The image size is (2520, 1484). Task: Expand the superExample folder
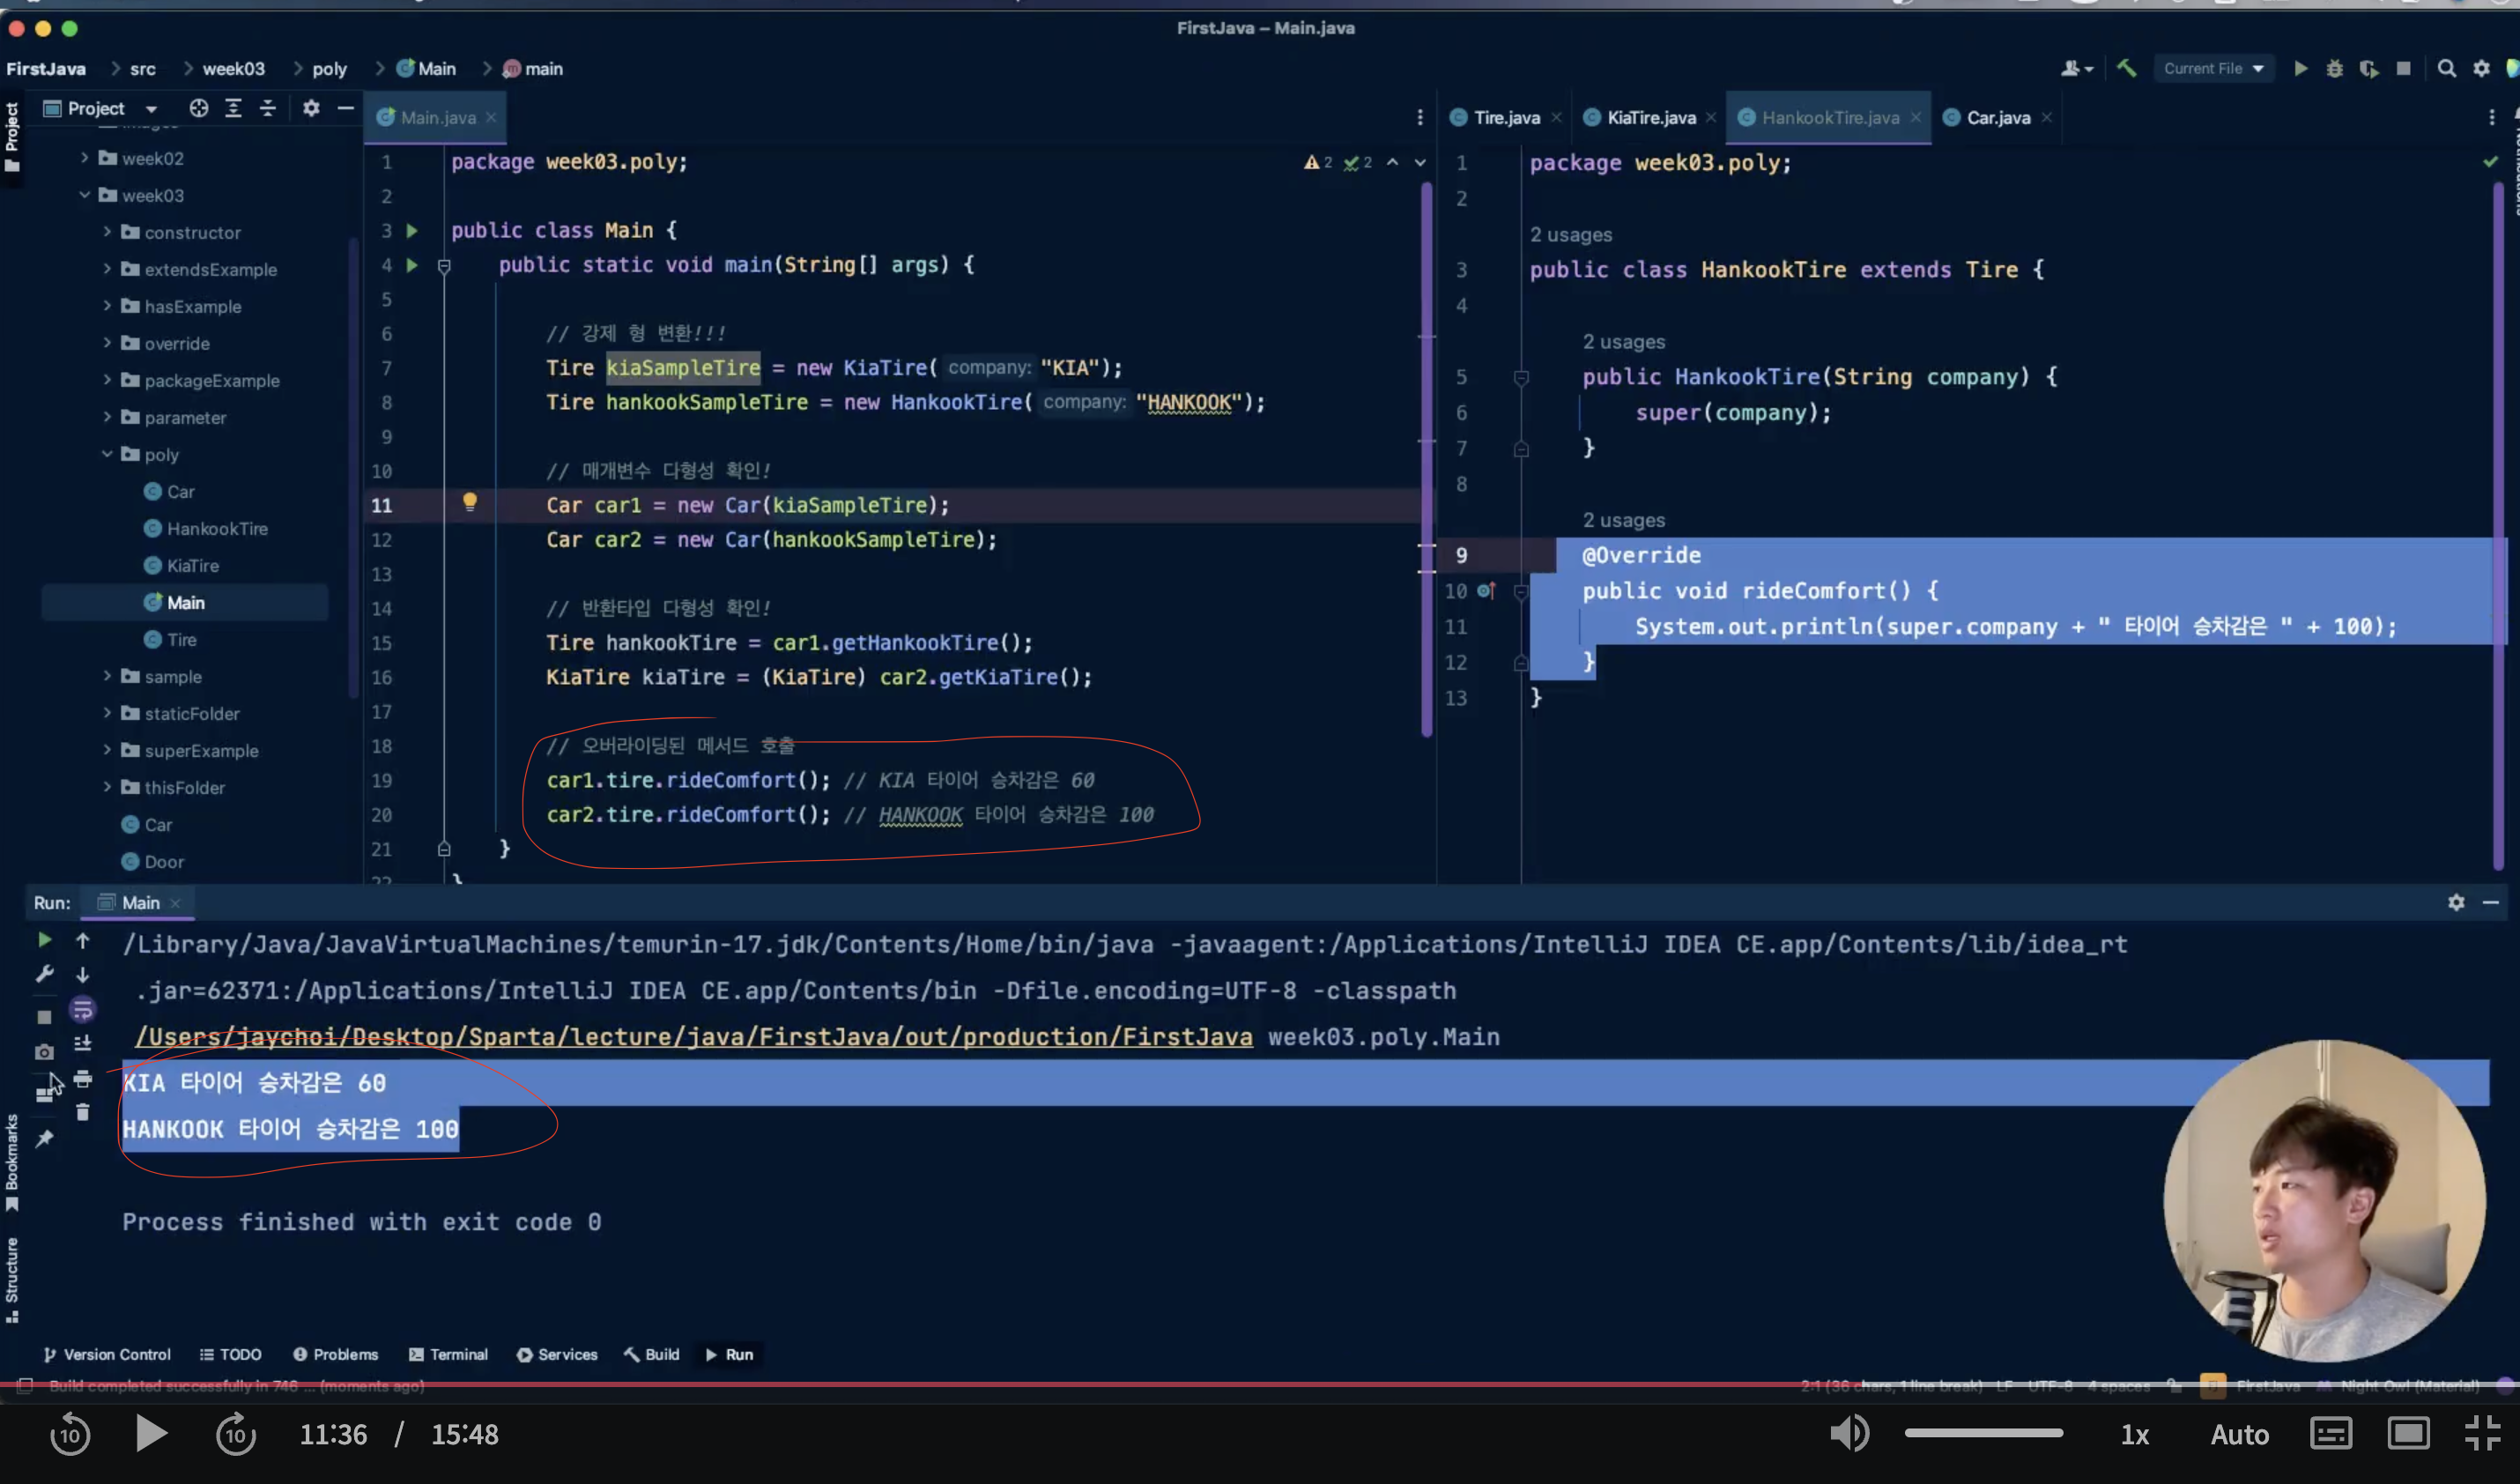(107, 750)
